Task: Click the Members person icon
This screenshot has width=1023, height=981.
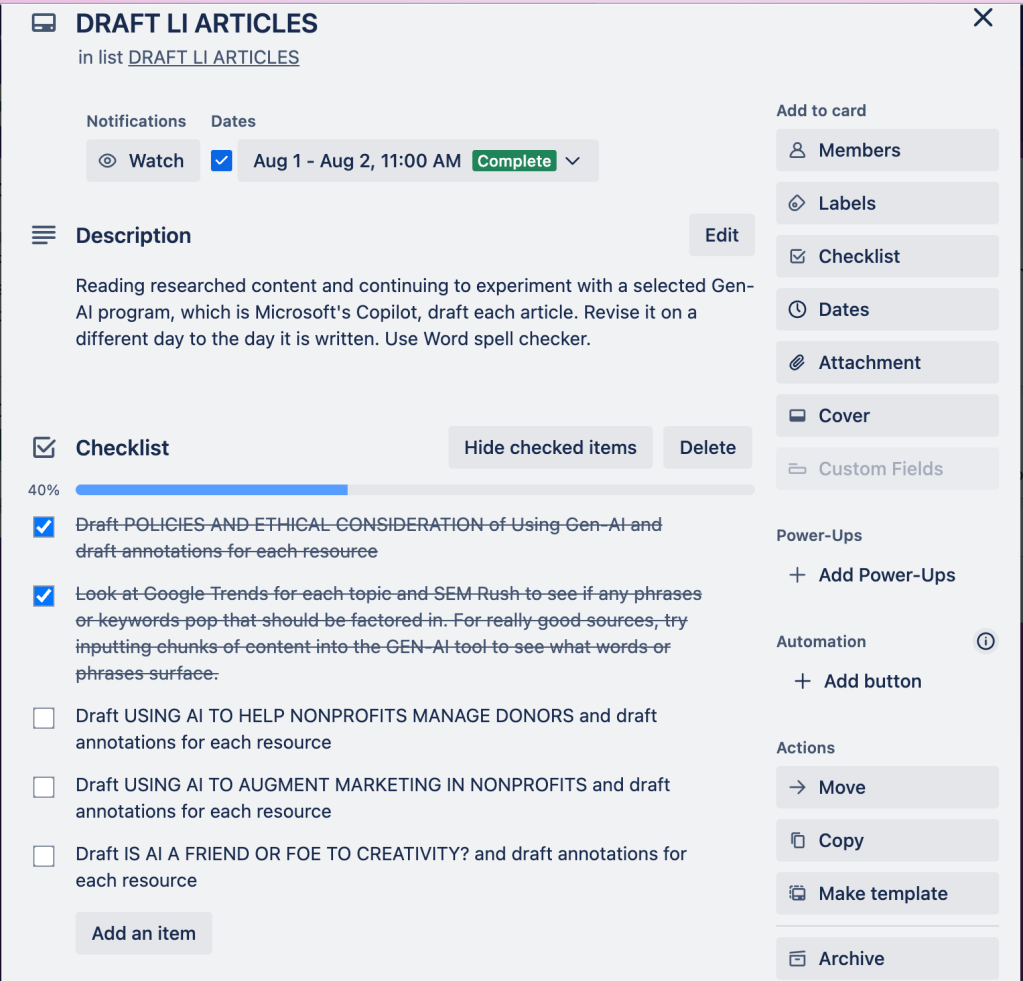Action: (797, 151)
